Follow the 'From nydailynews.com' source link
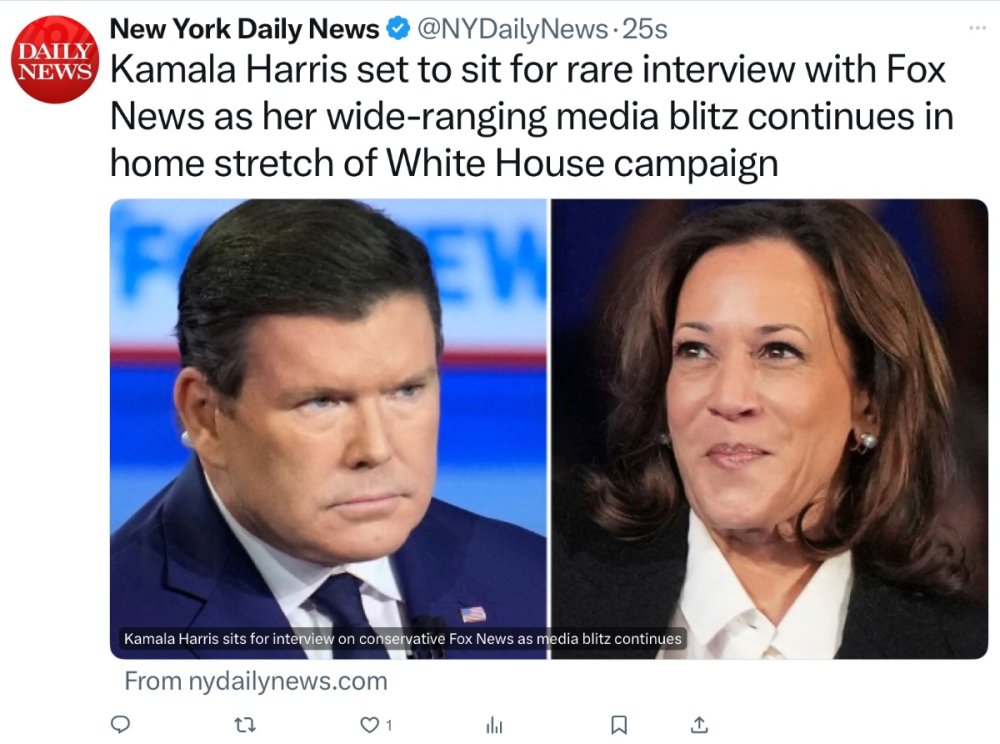This screenshot has height=744, width=1000. [x=255, y=681]
